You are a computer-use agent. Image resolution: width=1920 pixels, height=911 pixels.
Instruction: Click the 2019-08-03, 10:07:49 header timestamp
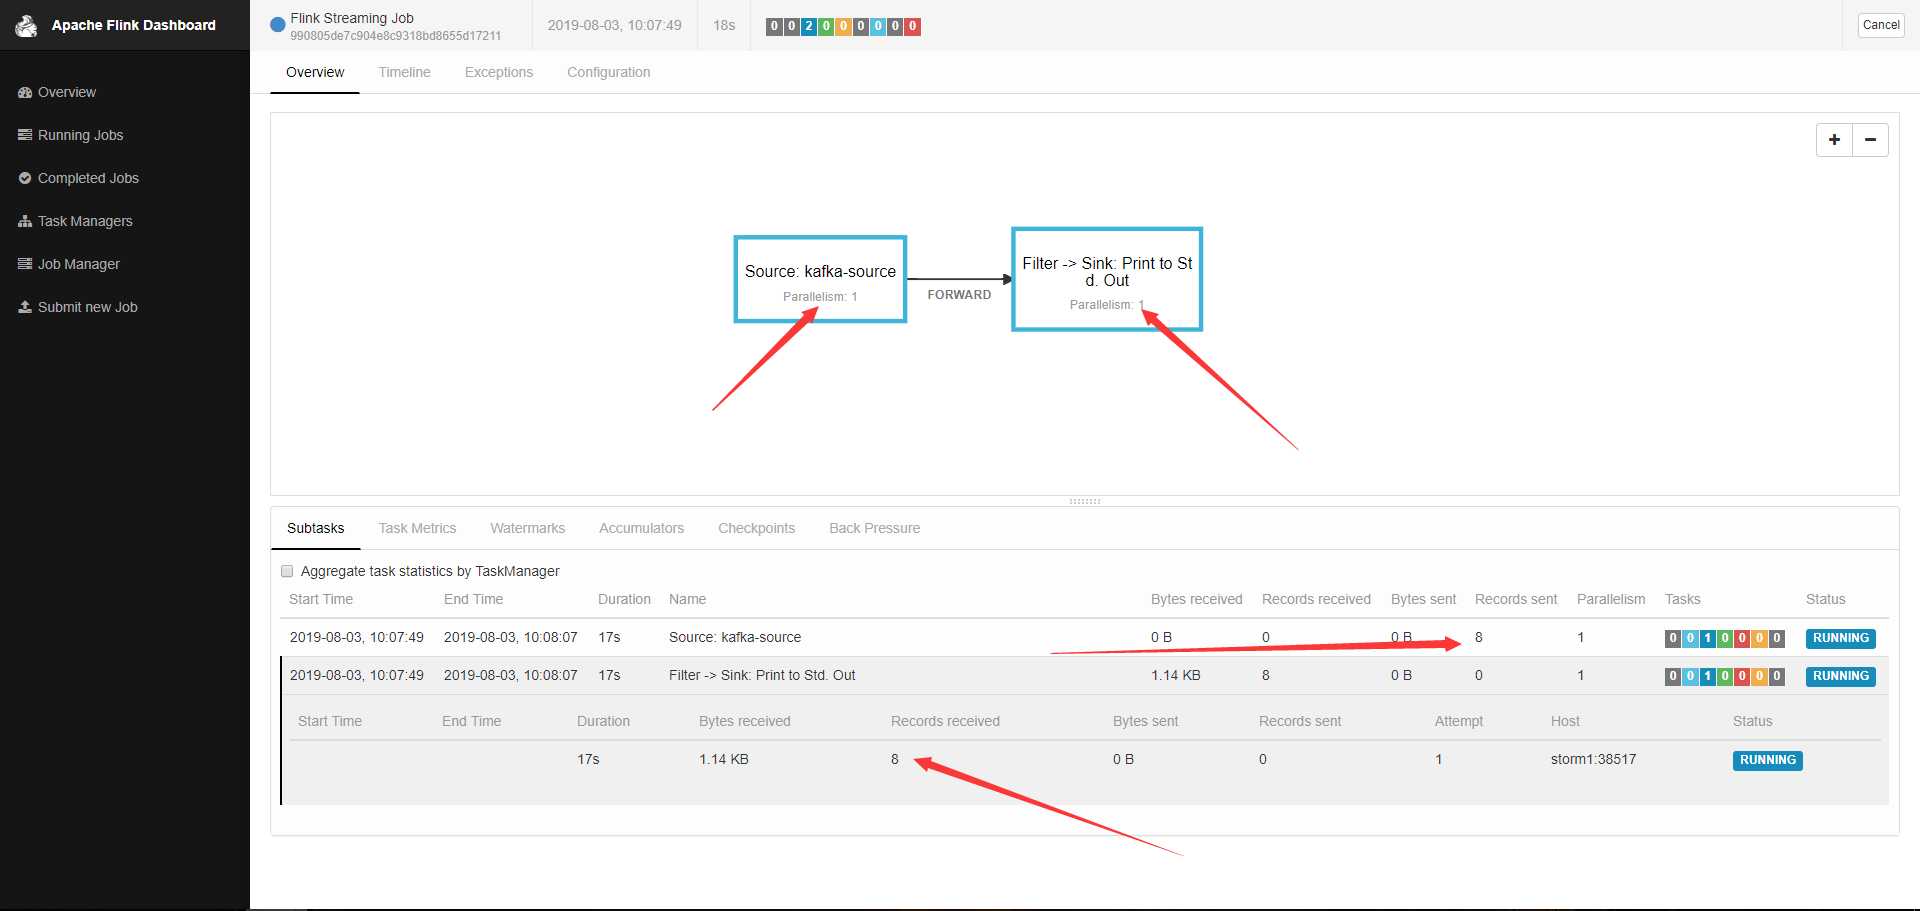614,25
